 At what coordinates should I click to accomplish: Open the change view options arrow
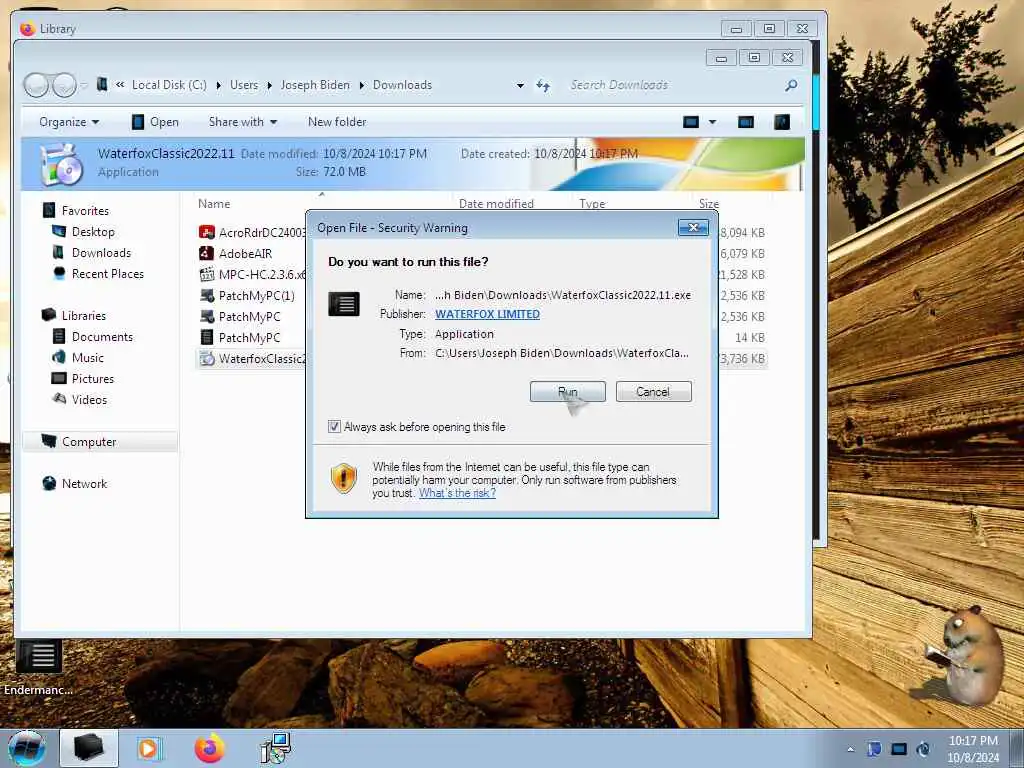point(712,122)
